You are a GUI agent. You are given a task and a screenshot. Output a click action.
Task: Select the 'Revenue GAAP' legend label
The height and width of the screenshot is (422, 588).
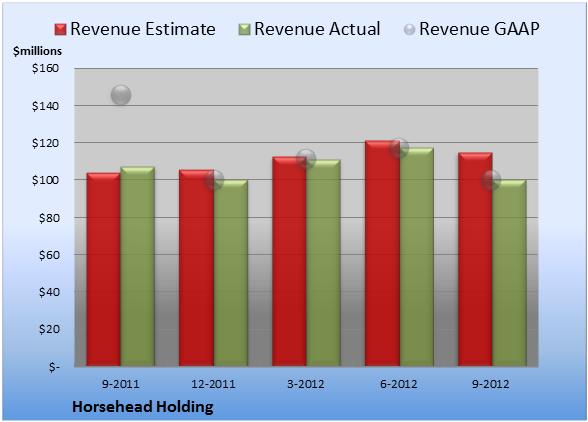(x=479, y=29)
